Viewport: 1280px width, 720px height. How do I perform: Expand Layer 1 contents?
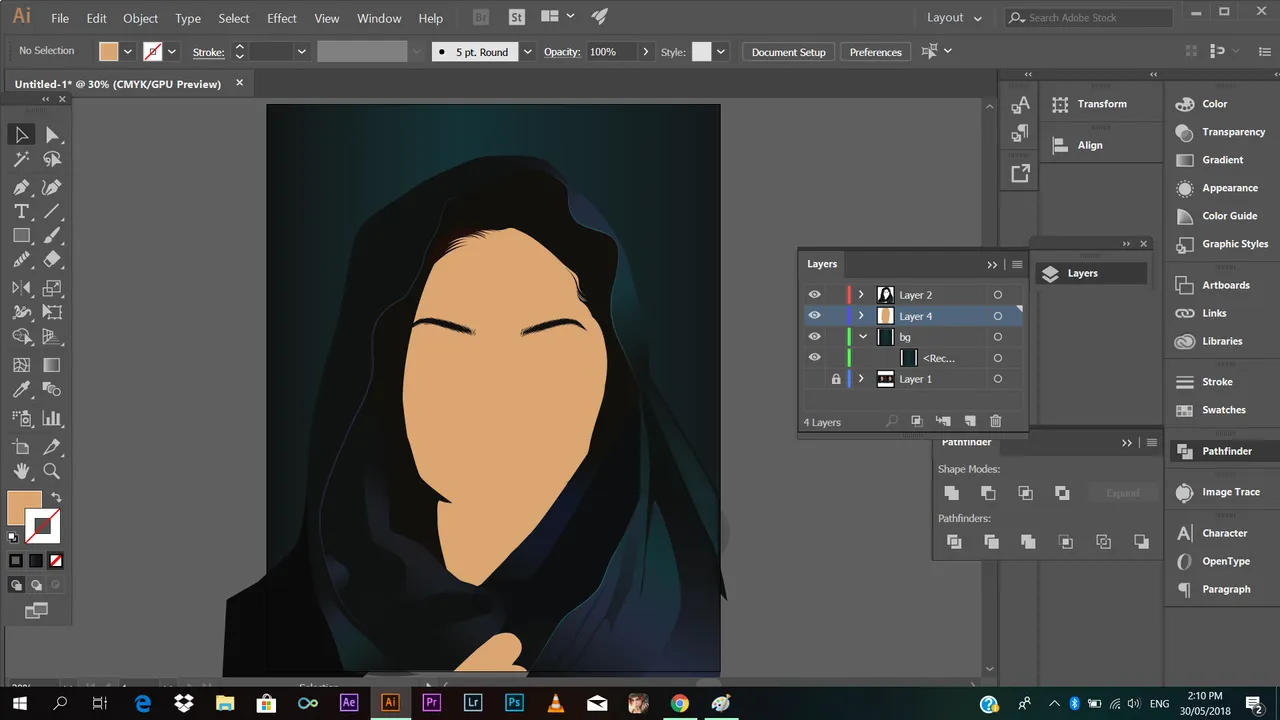tap(861, 379)
